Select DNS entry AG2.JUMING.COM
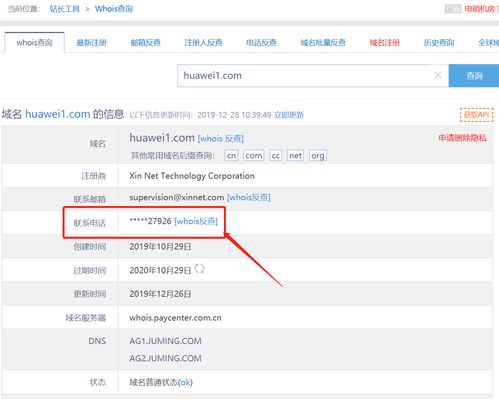 (x=165, y=358)
